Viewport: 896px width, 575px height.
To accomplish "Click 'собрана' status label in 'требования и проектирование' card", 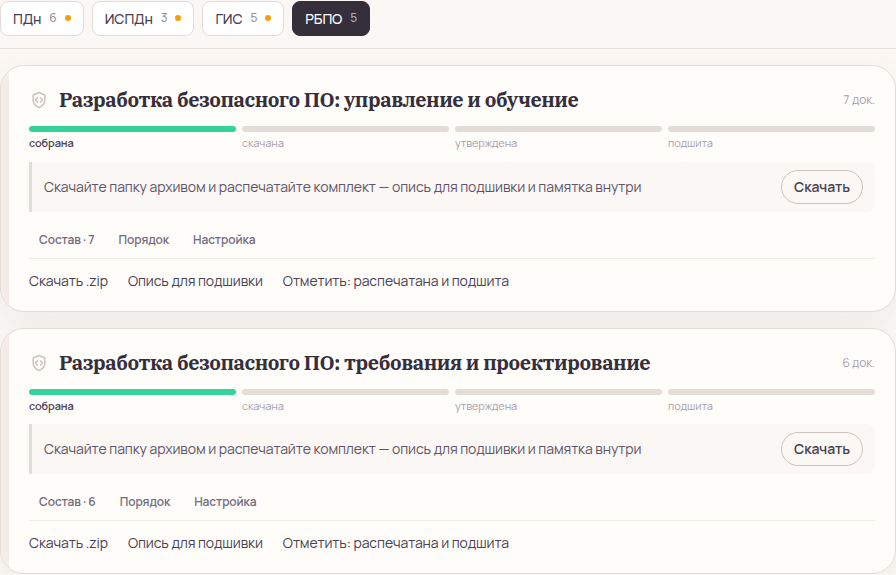I will [x=51, y=406].
